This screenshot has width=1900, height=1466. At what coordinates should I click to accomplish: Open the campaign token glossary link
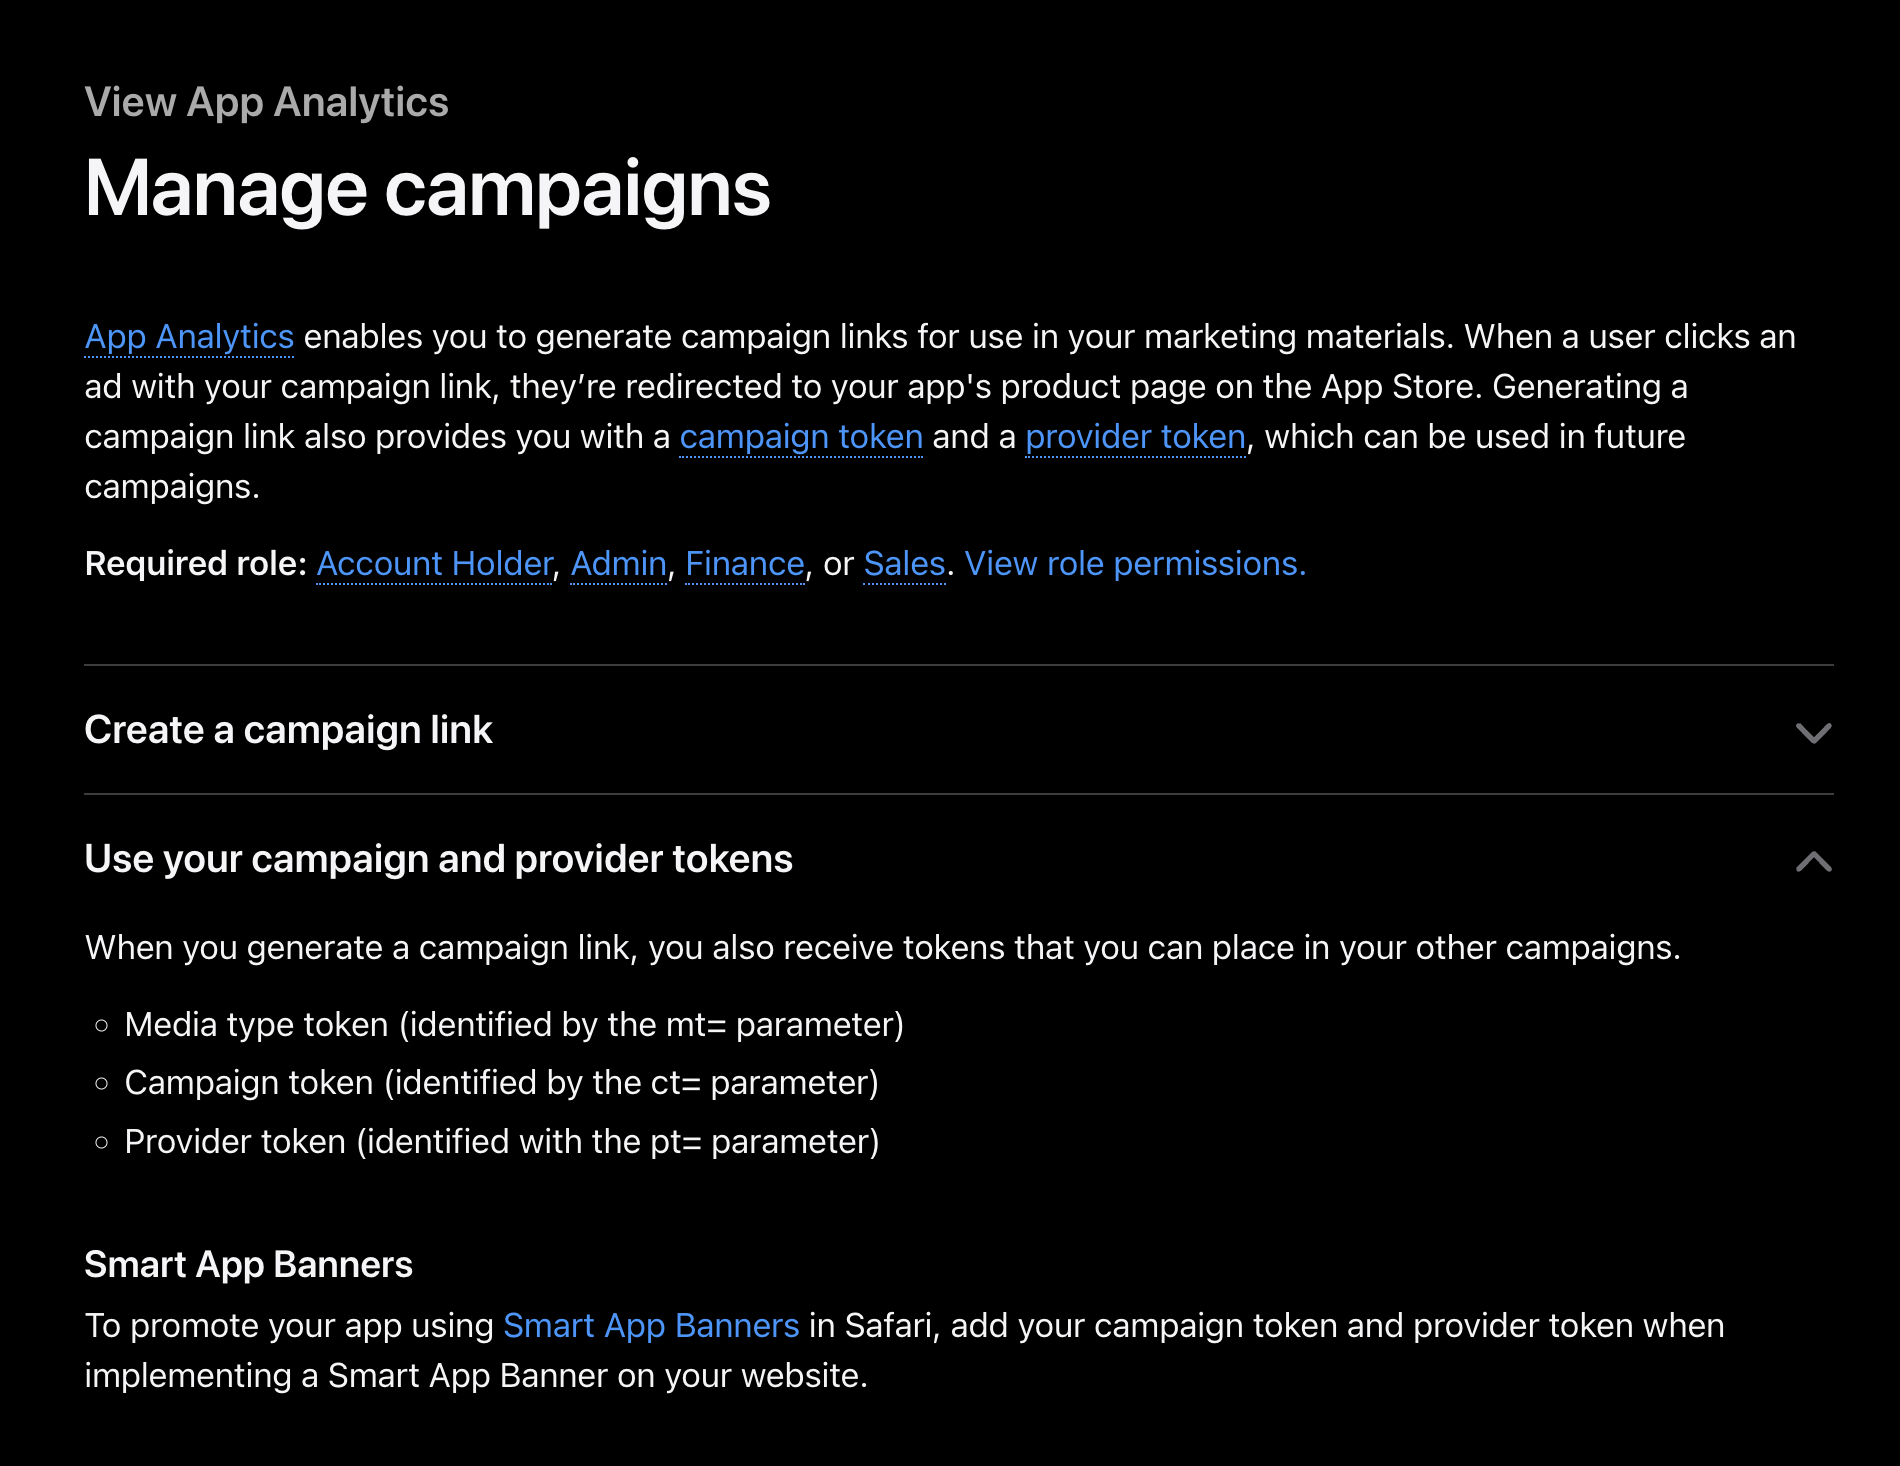click(800, 437)
